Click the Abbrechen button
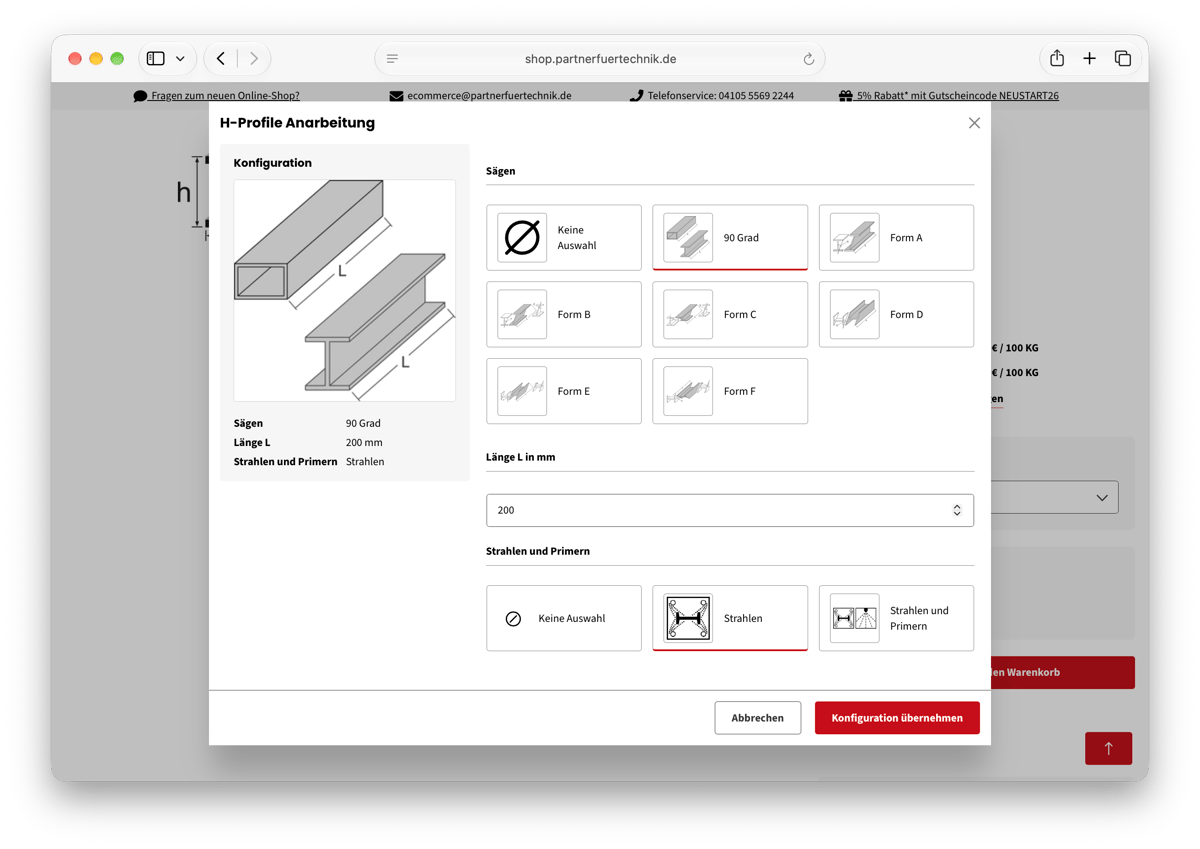This screenshot has height=849, width=1200. (758, 718)
